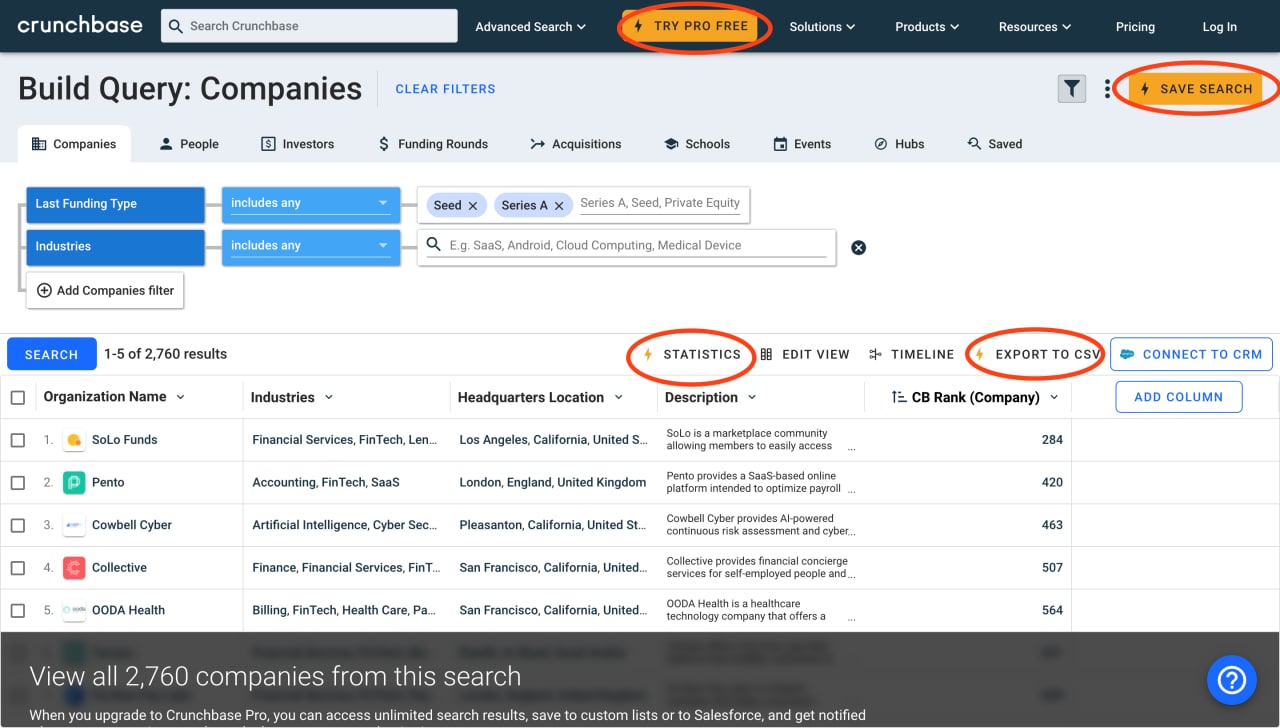Switch to the Acquisitions tab
This screenshot has width=1280, height=728.
click(x=575, y=144)
